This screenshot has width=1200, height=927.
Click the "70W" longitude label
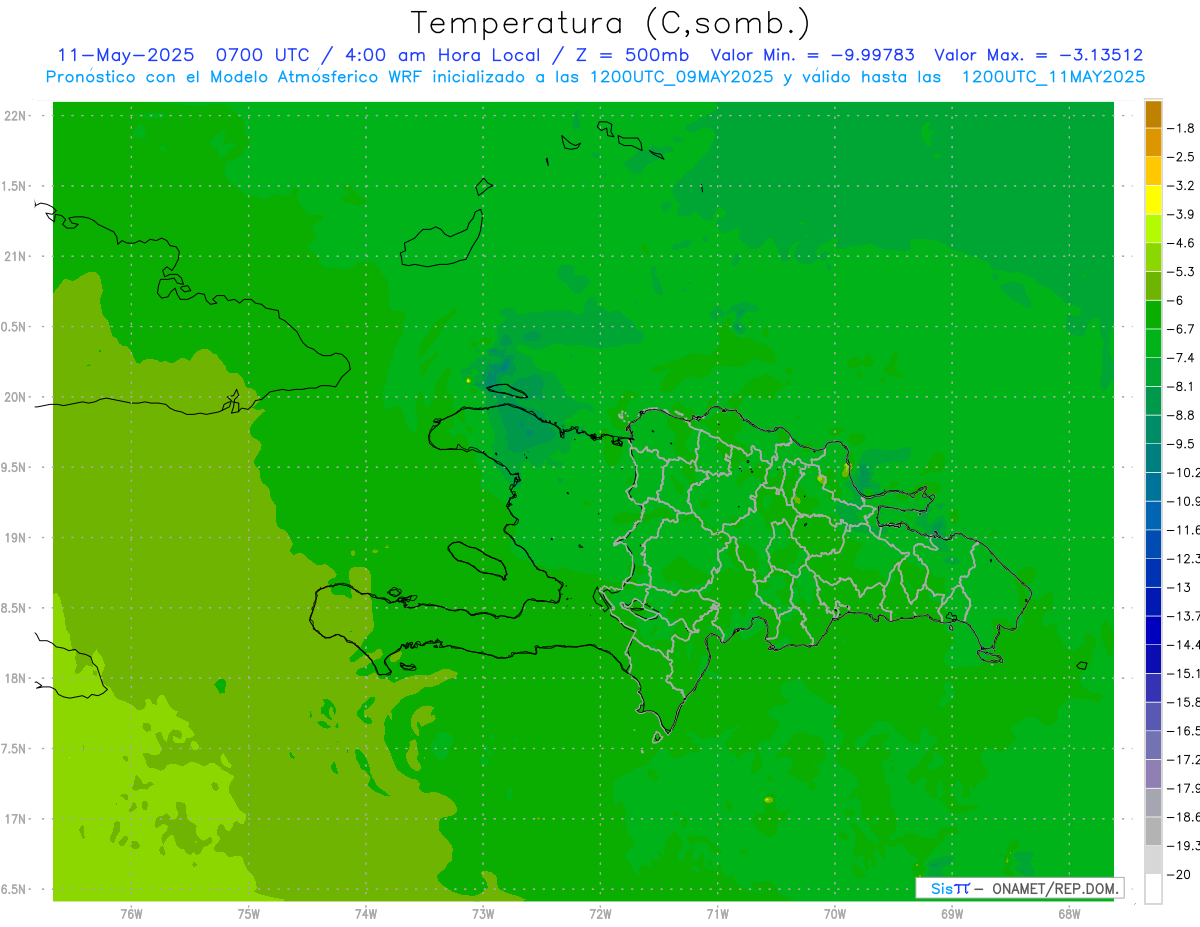(x=834, y=913)
